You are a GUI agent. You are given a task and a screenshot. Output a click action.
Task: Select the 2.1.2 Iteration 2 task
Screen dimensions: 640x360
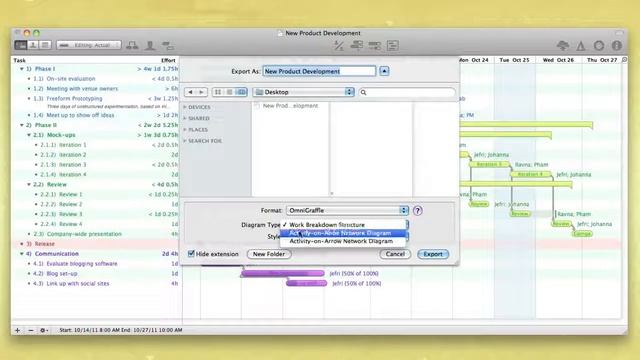[73, 155]
